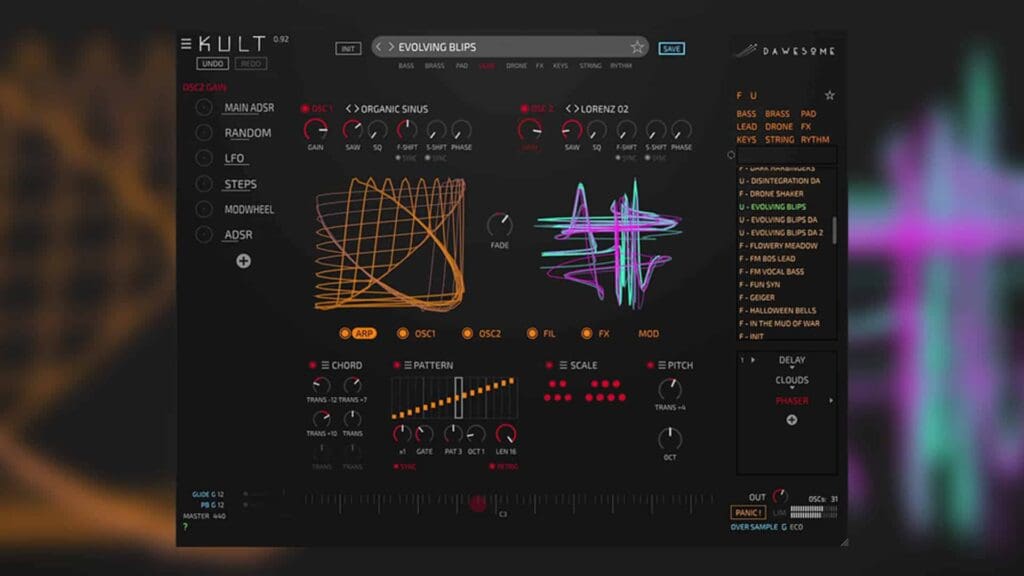Image resolution: width=1024 pixels, height=576 pixels.
Task: Open the SCALE section menu icon
Action: tap(563, 365)
